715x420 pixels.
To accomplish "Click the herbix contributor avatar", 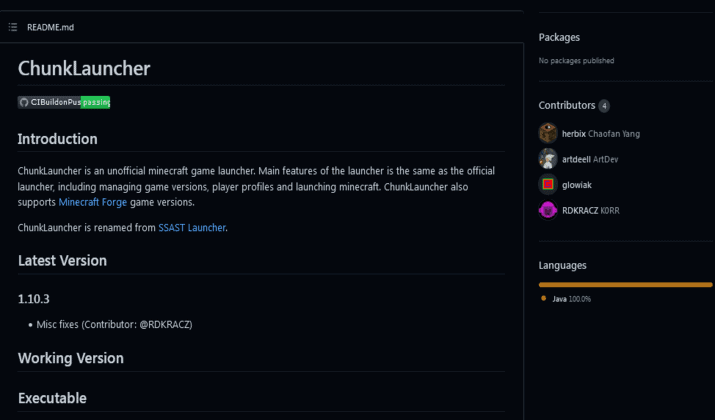I will pos(548,133).
